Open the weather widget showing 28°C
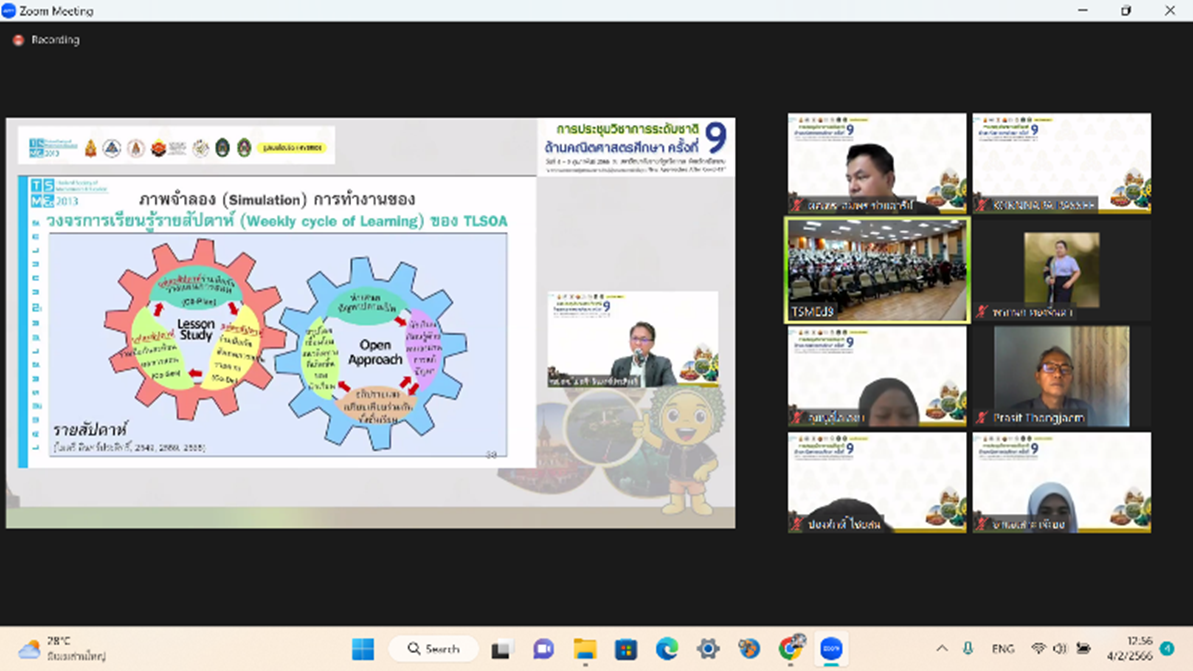Image resolution: width=1193 pixels, height=671 pixels. pos(60,649)
